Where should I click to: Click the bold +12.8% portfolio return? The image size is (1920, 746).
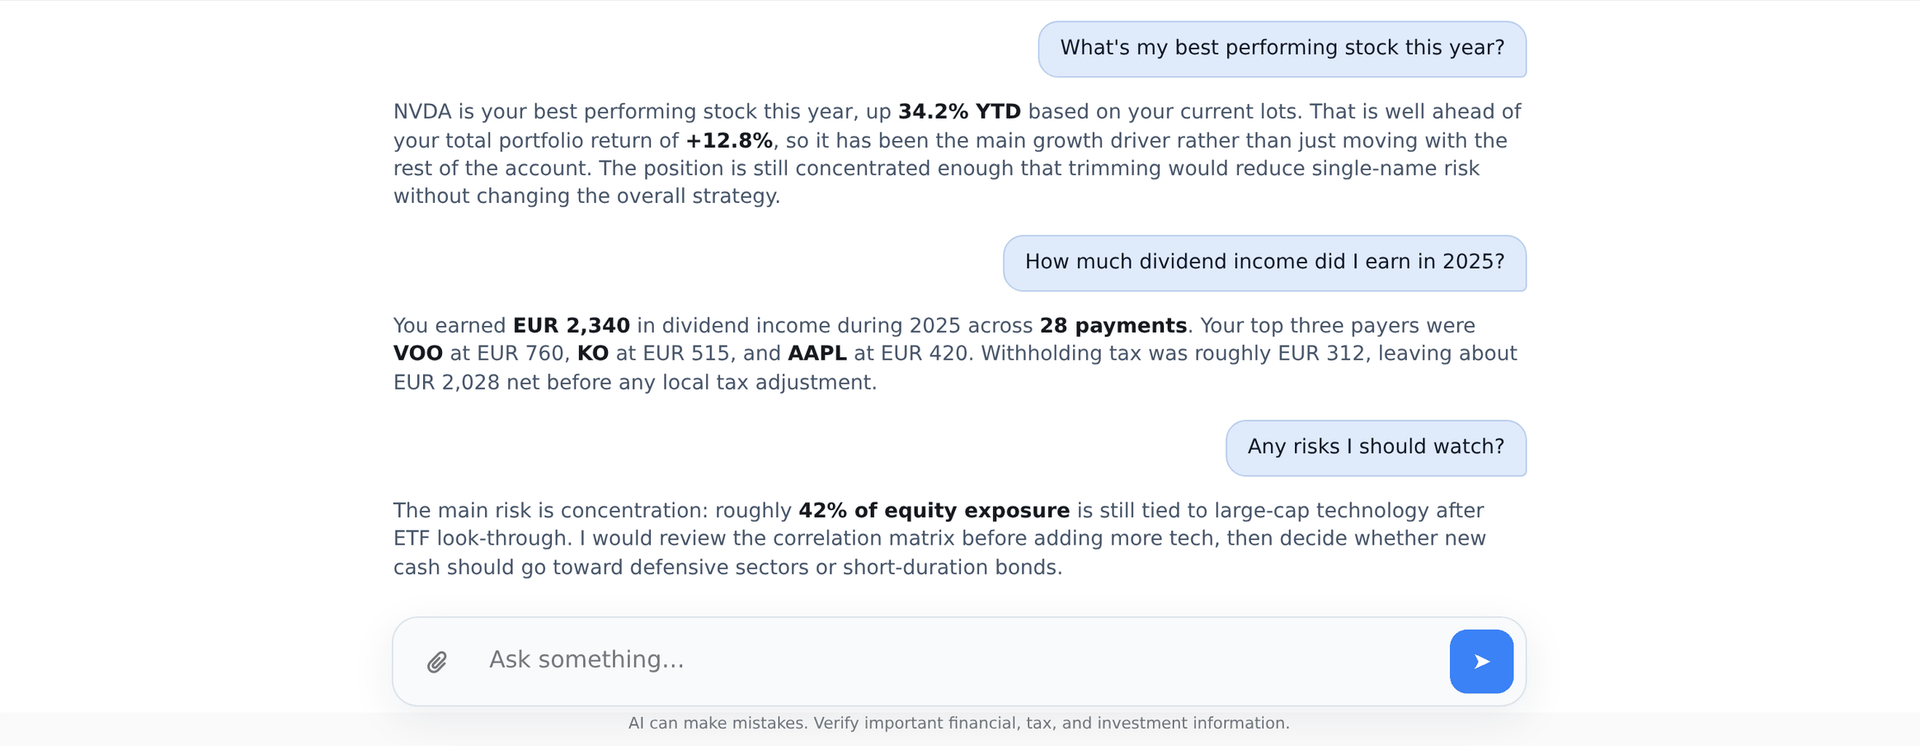[x=729, y=141]
